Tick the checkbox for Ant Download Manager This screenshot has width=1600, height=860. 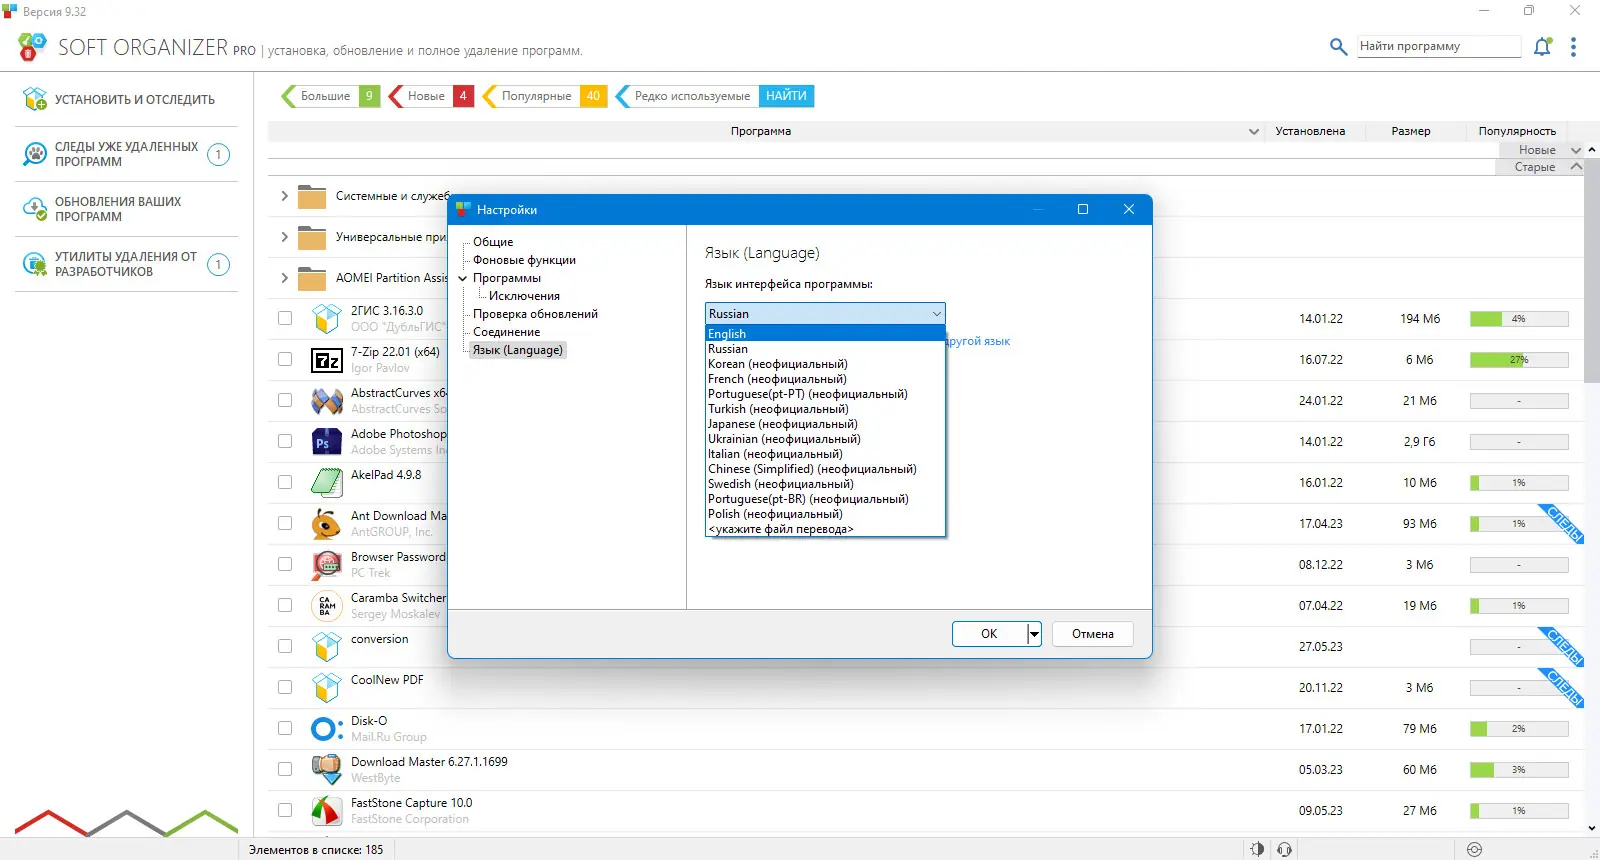pos(285,524)
